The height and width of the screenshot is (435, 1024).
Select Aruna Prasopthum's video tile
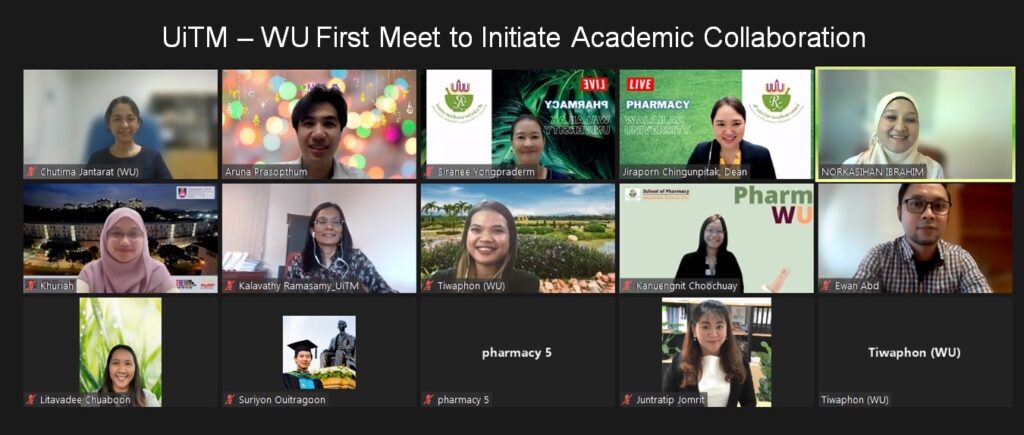click(319, 124)
